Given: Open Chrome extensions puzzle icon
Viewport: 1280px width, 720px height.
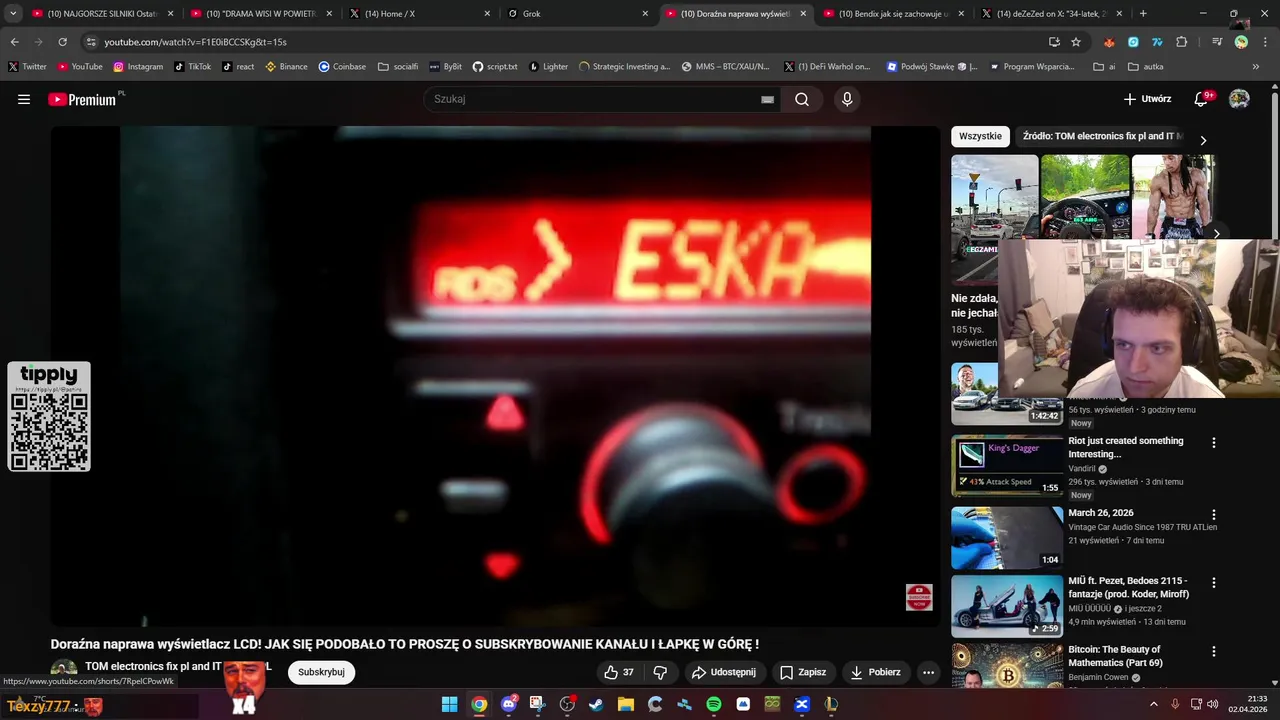Looking at the screenshot, I should (x=1182, y=42).
